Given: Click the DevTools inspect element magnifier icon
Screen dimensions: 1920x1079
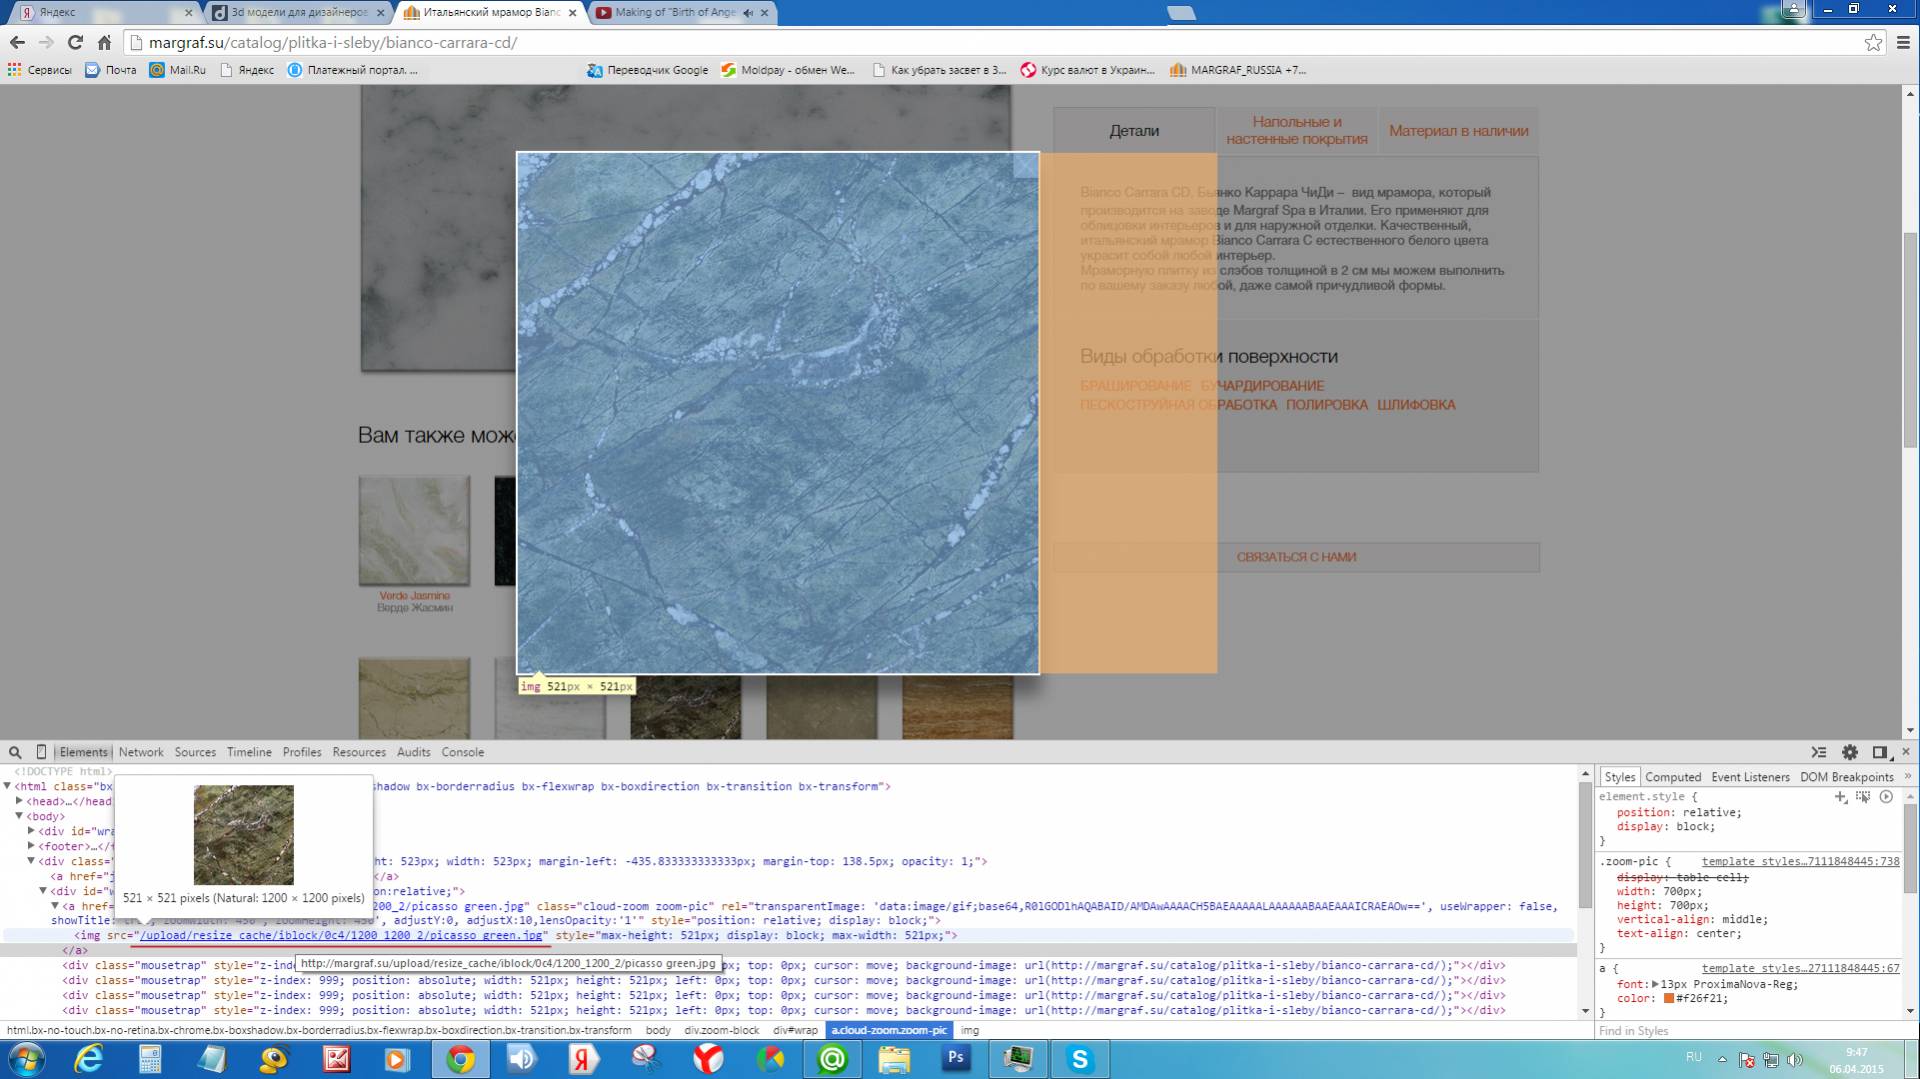Looking at the screenshot, I should click(x=15, y=752).
